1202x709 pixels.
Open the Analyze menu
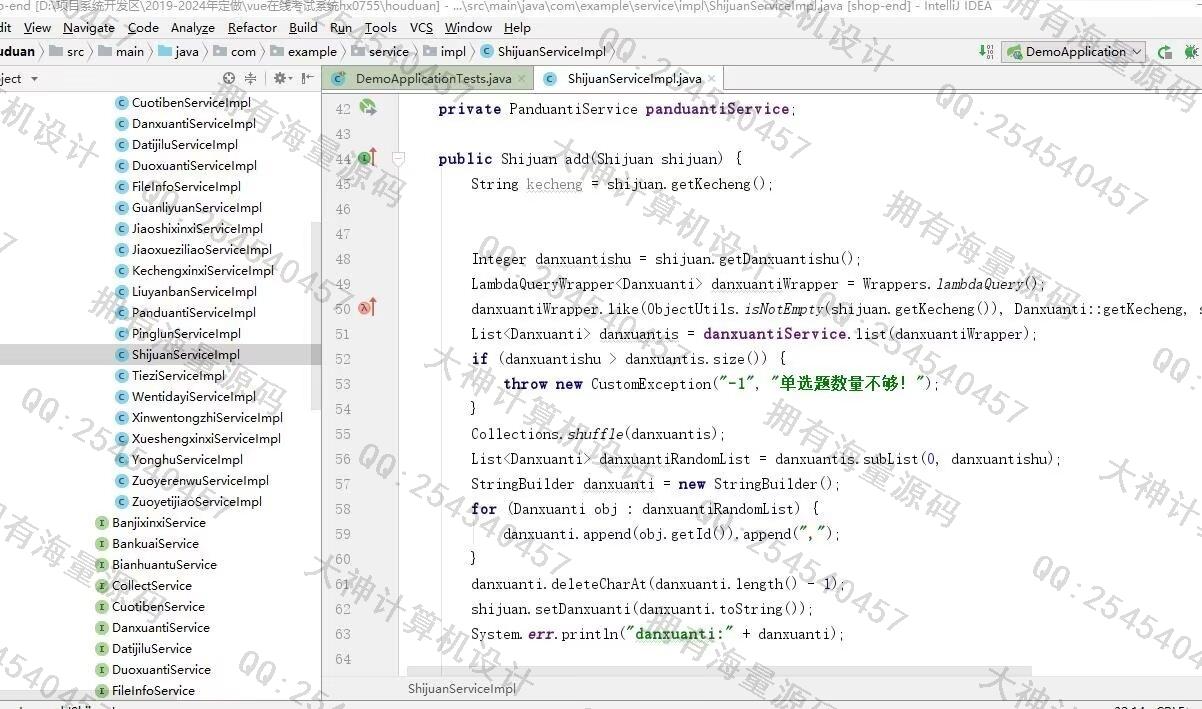(x=193, y=28)
